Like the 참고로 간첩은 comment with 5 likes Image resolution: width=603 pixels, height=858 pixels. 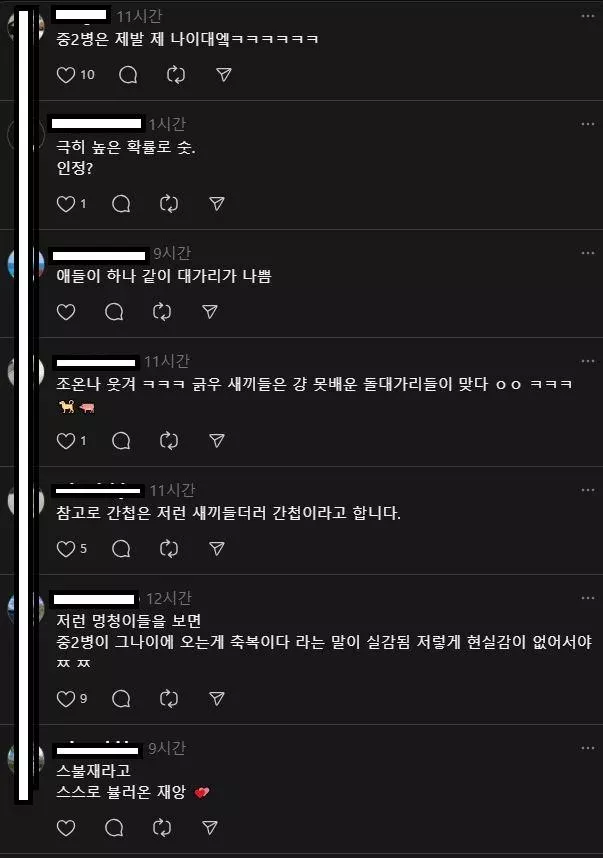coord(66,548)
